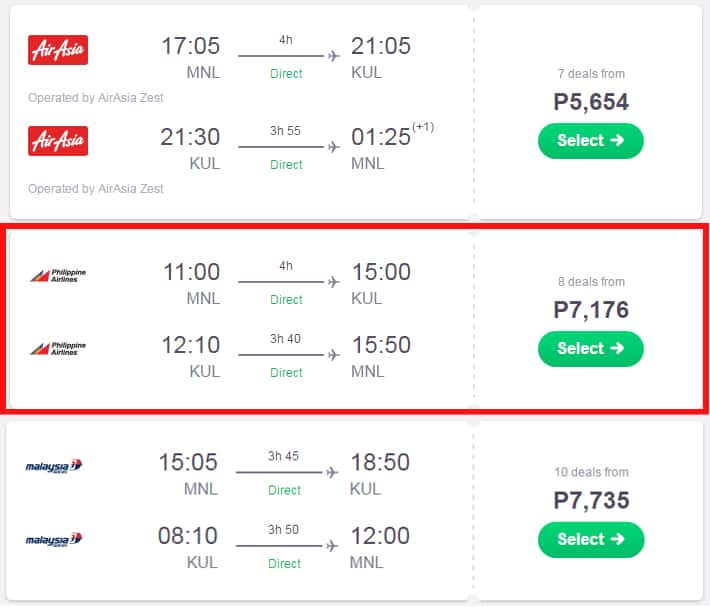Click the "7 deals from" text
The width and height of the screenshot is (710, 607).
[x=590, y=74]
